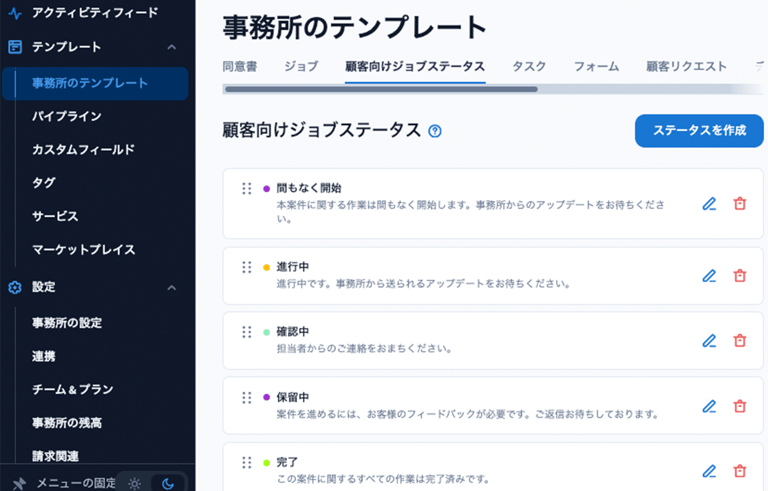The height and width of the screenshot is (491, 768).
Task: Switch to light mode with sun icon
Action: pyautogui.click(x=135, y=483)
